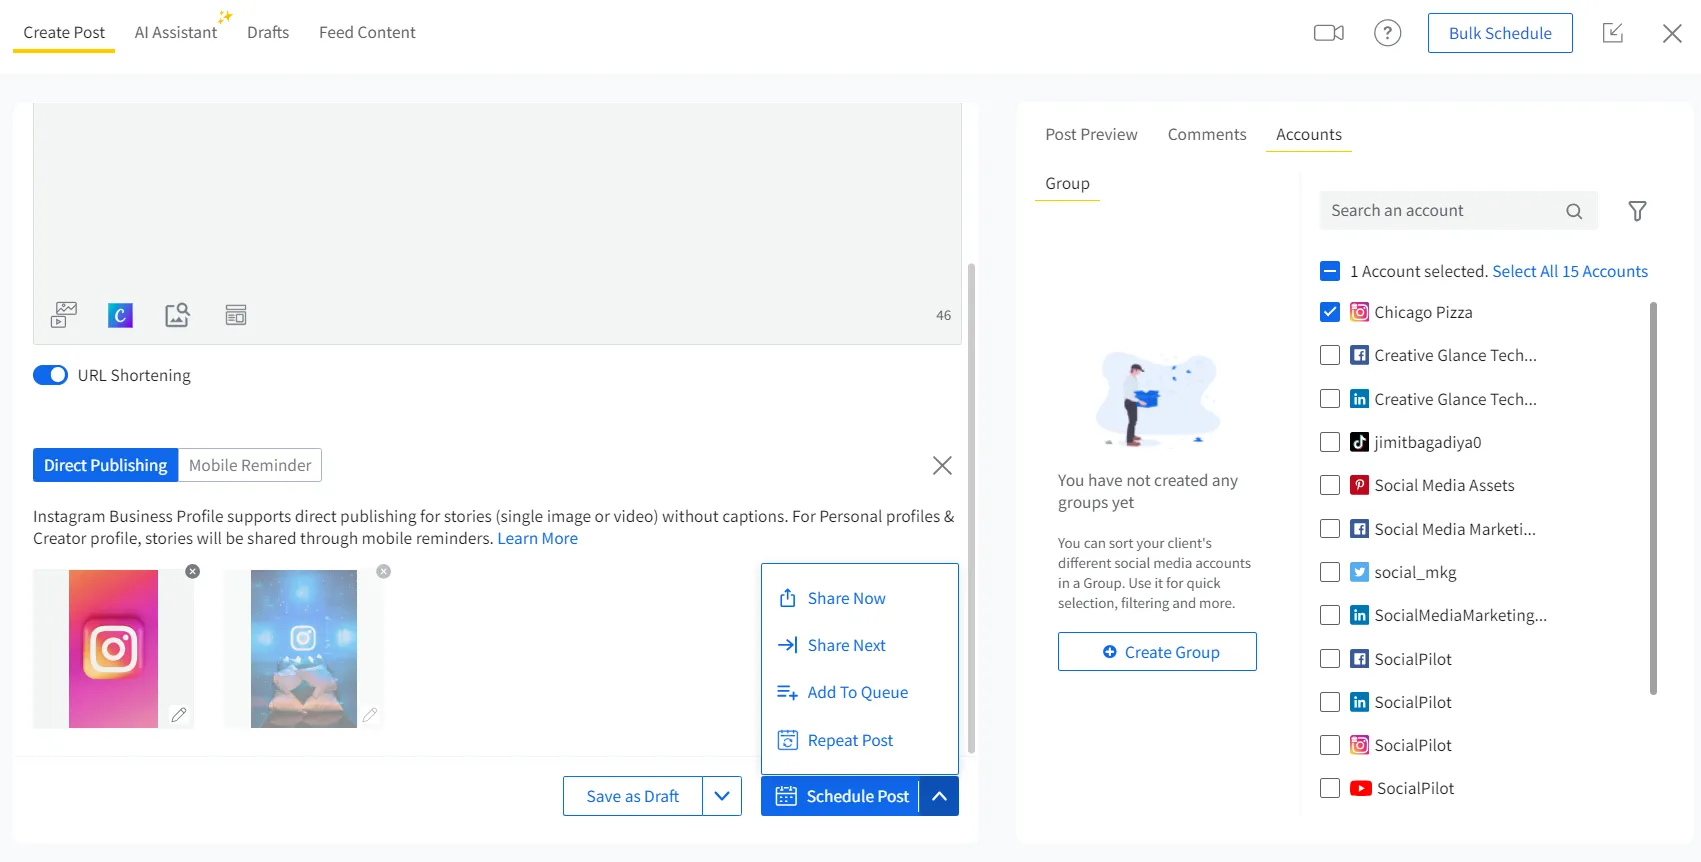Collapse the Schedule Post options arrow

point(939,796)
